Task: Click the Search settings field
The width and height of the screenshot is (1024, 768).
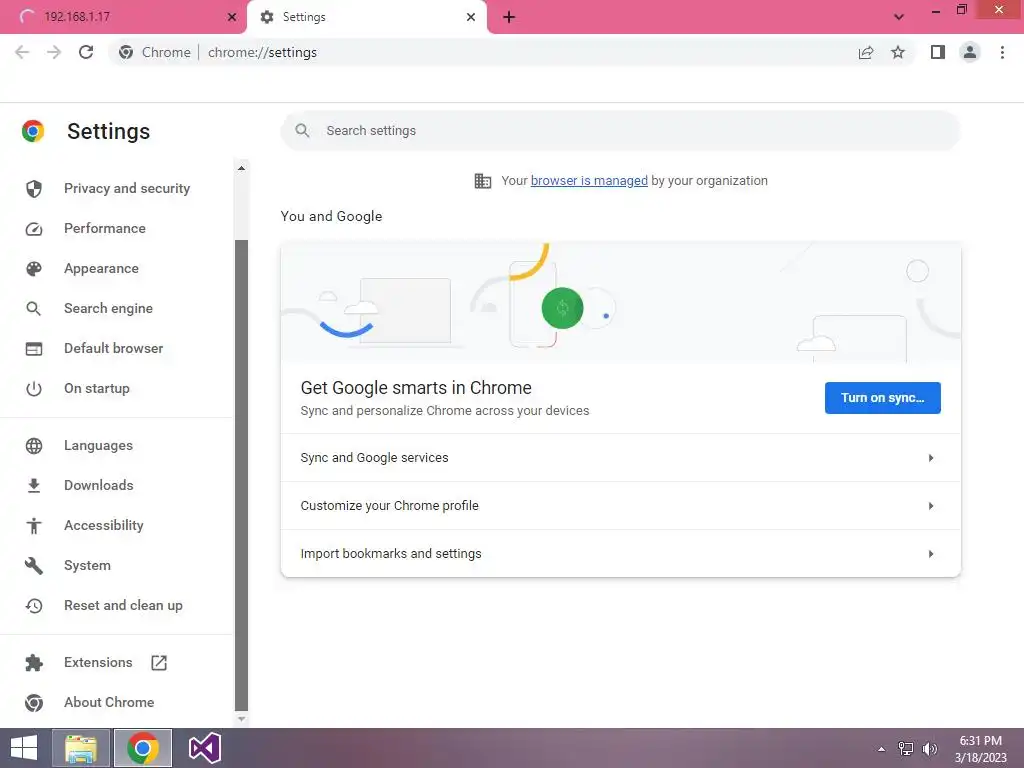Action: [x=620, y=131]
